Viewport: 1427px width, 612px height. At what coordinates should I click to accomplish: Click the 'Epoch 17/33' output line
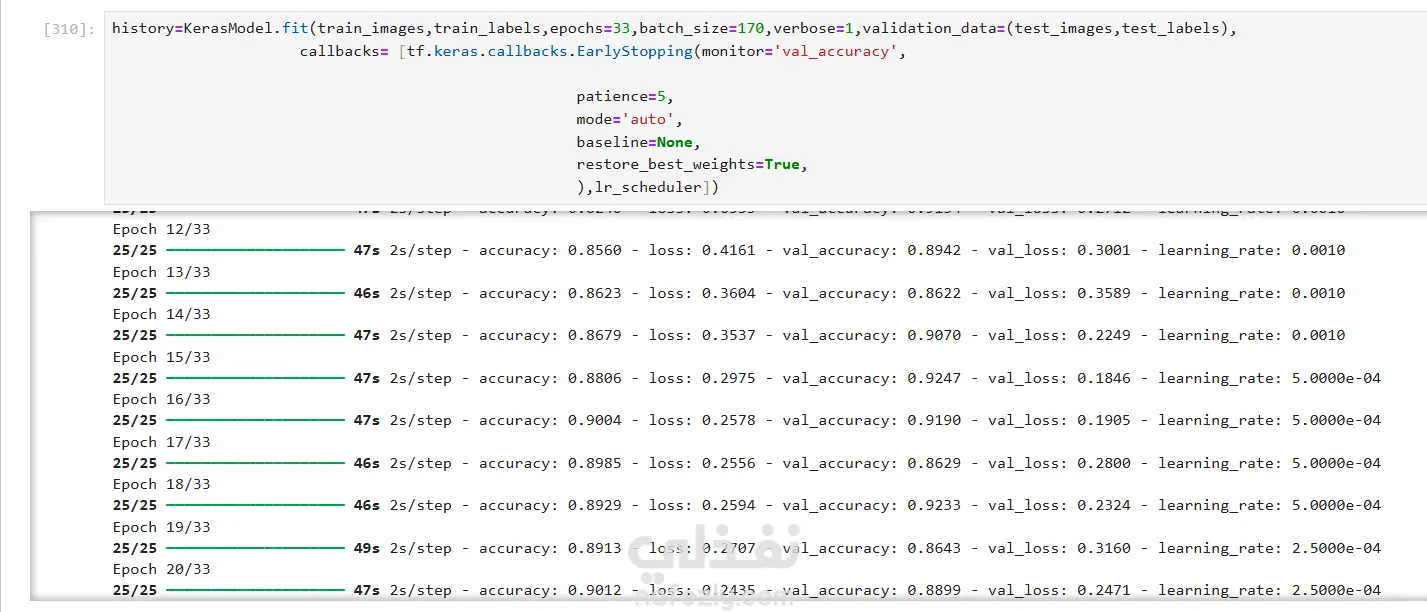coord(162,442)
